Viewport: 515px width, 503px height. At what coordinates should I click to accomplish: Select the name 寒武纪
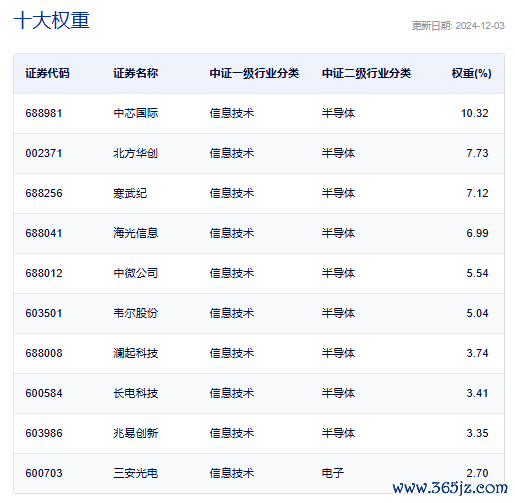[130, 193]
